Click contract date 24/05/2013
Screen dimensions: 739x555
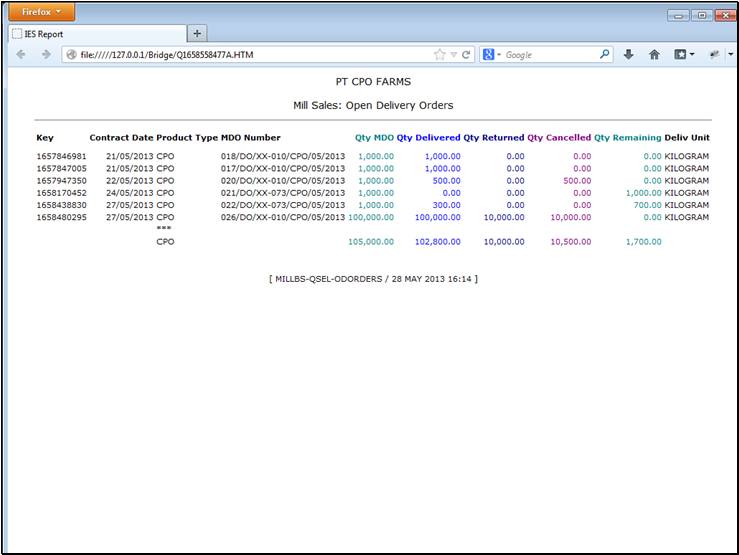tap(130, 193)
